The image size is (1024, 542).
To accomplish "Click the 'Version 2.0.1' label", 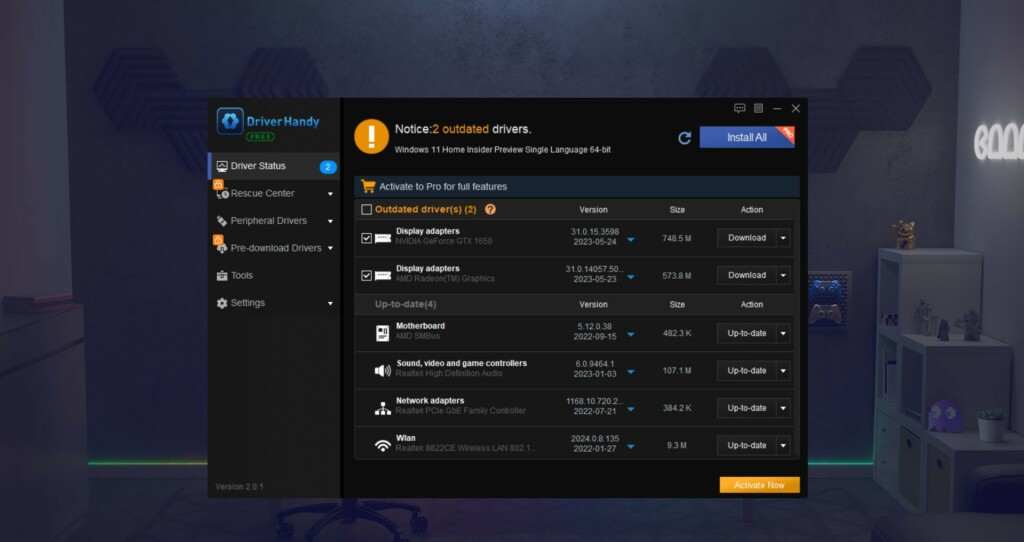I will 240,486.
